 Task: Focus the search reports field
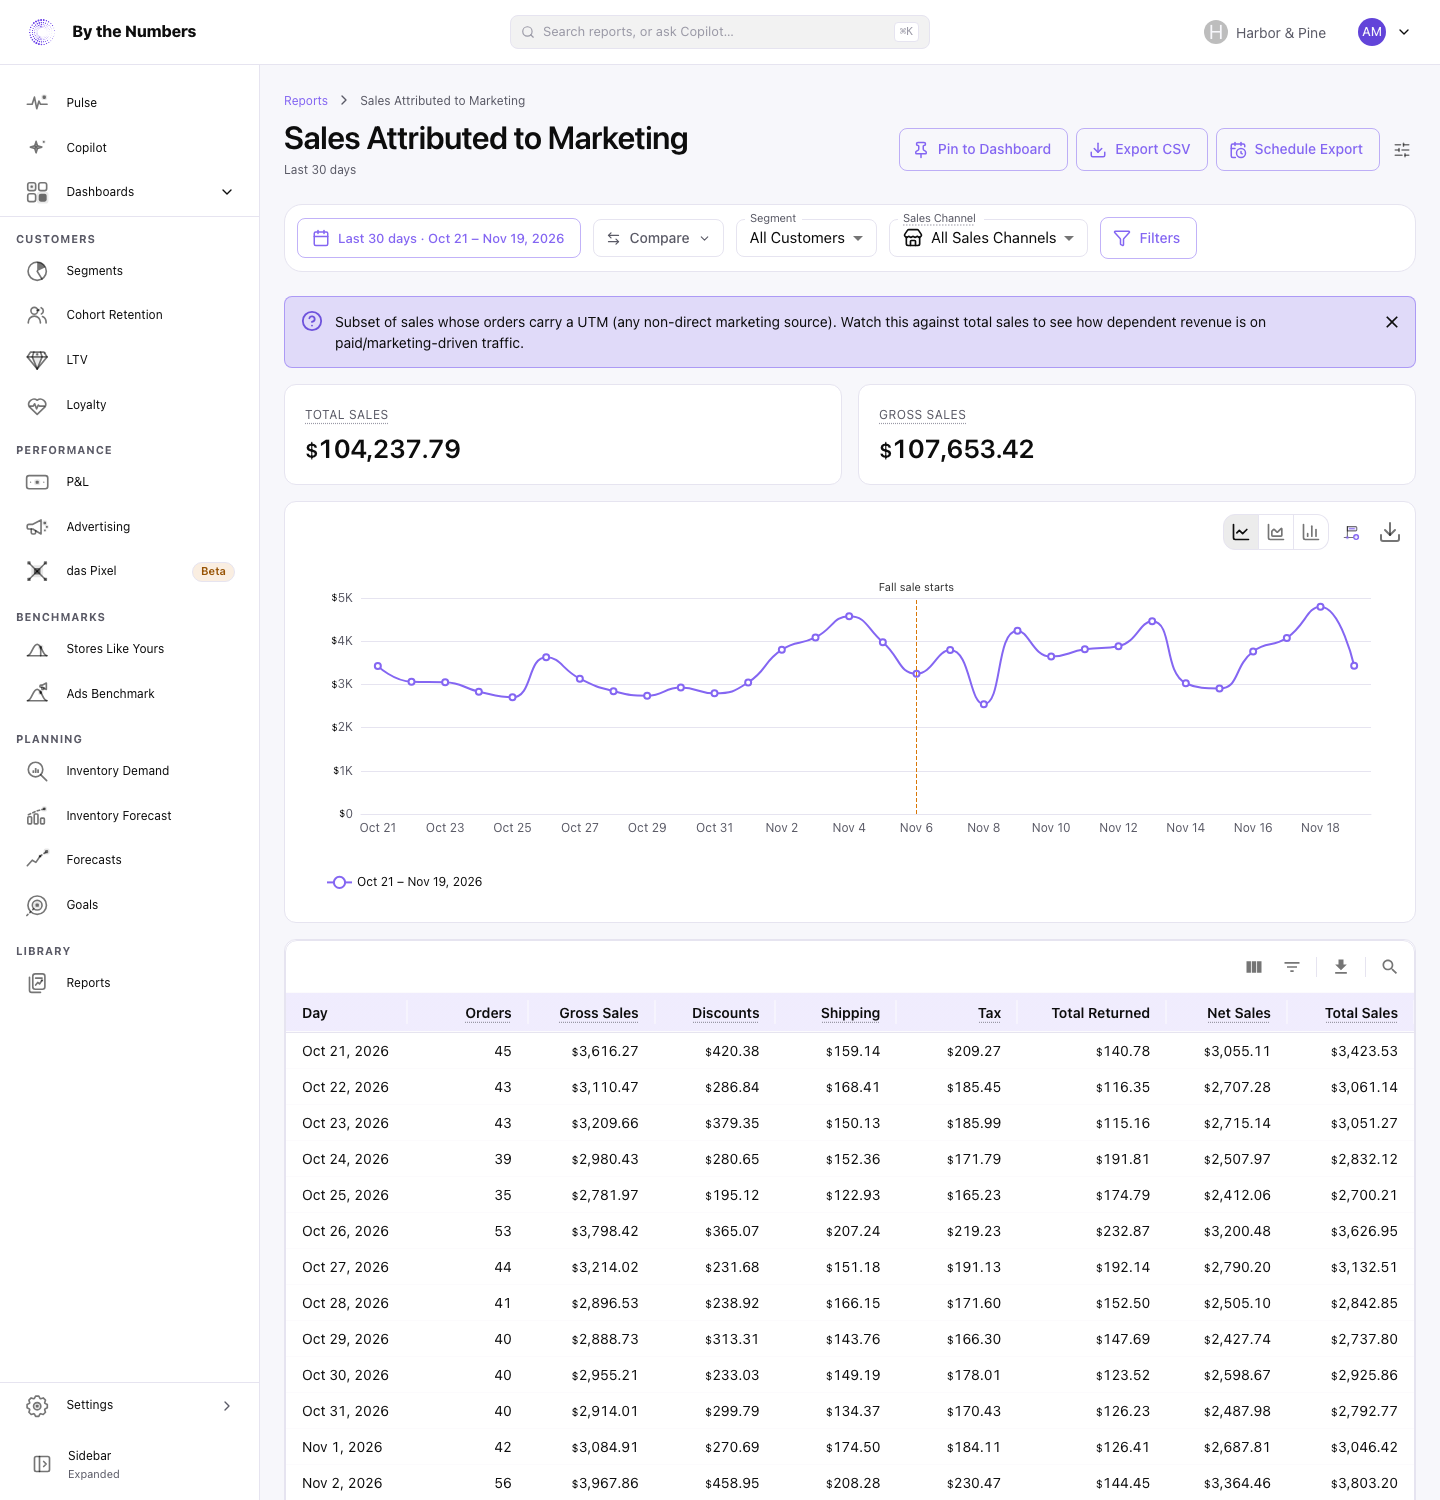click(720, 32)
